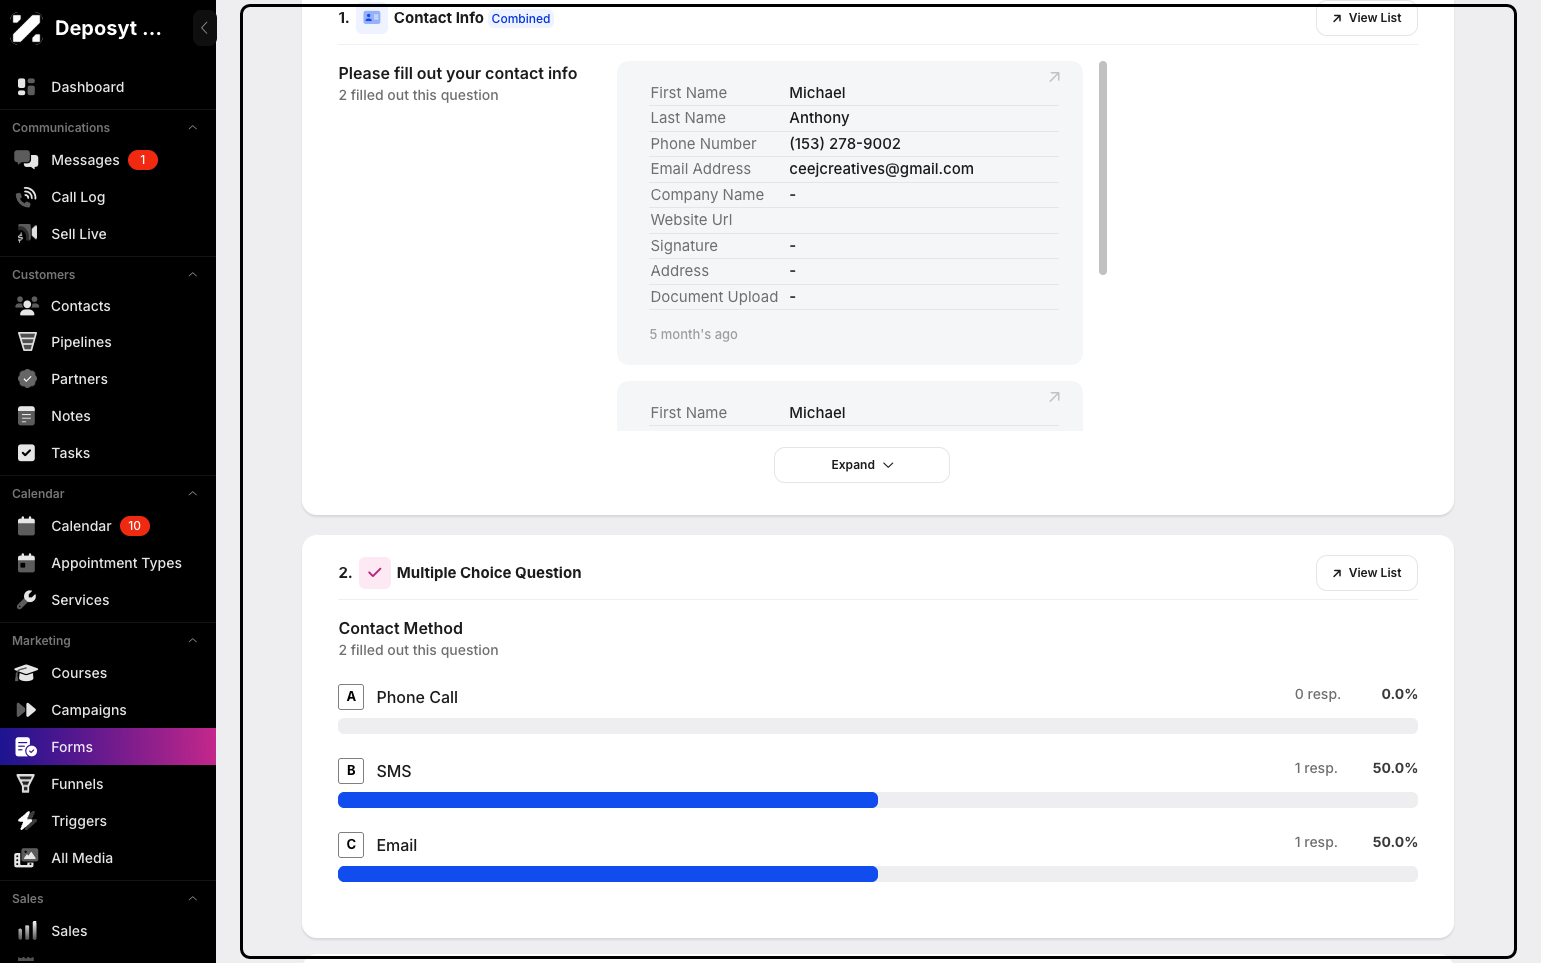Viewport: 1541px width, 963px height.
Task: Click the SMS response progress bar
Action: (x=878, y=800)
